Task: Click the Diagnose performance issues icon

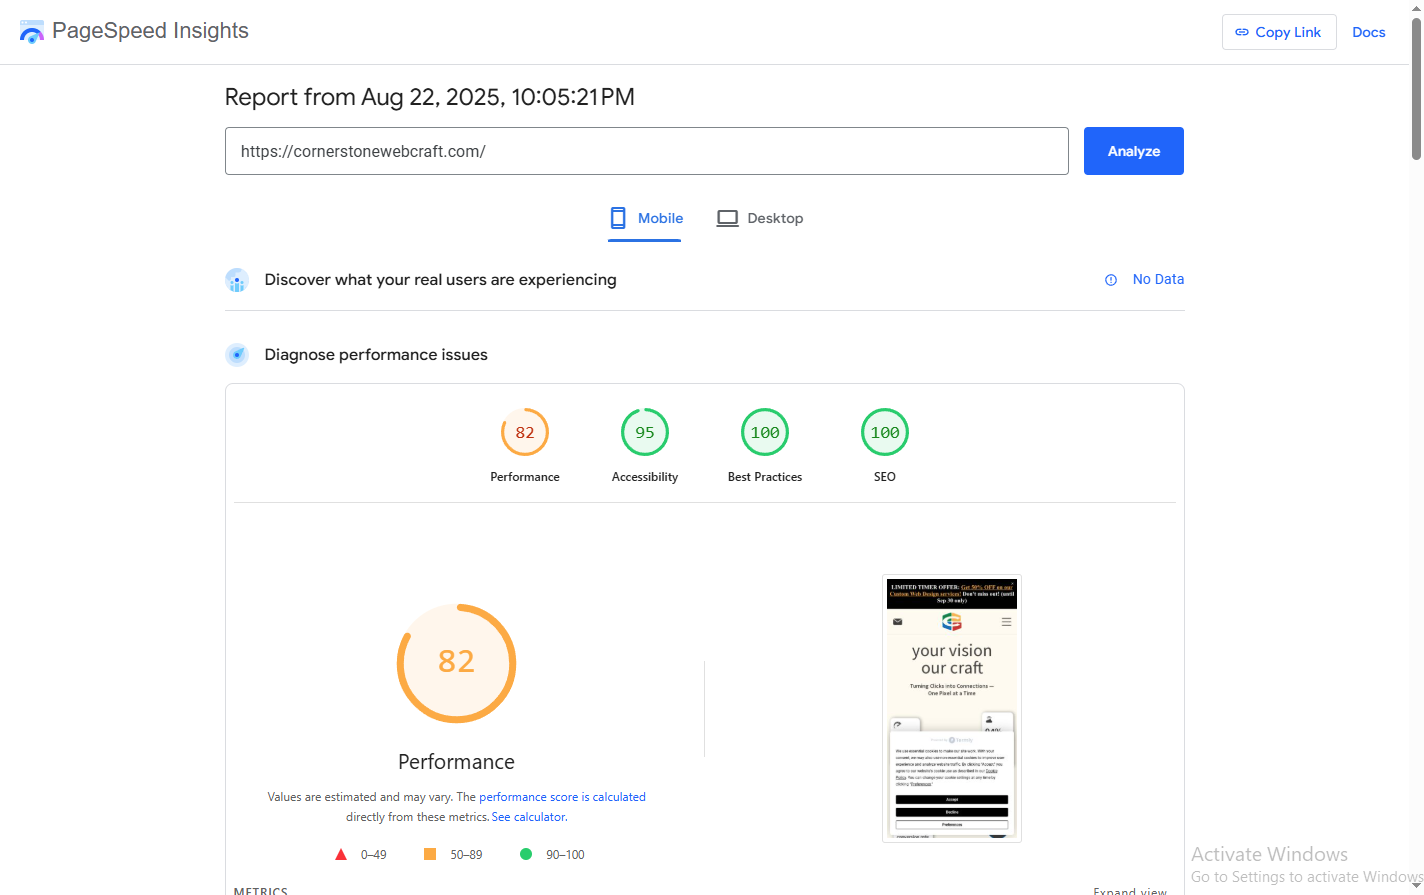Action: tap(237, 355)
